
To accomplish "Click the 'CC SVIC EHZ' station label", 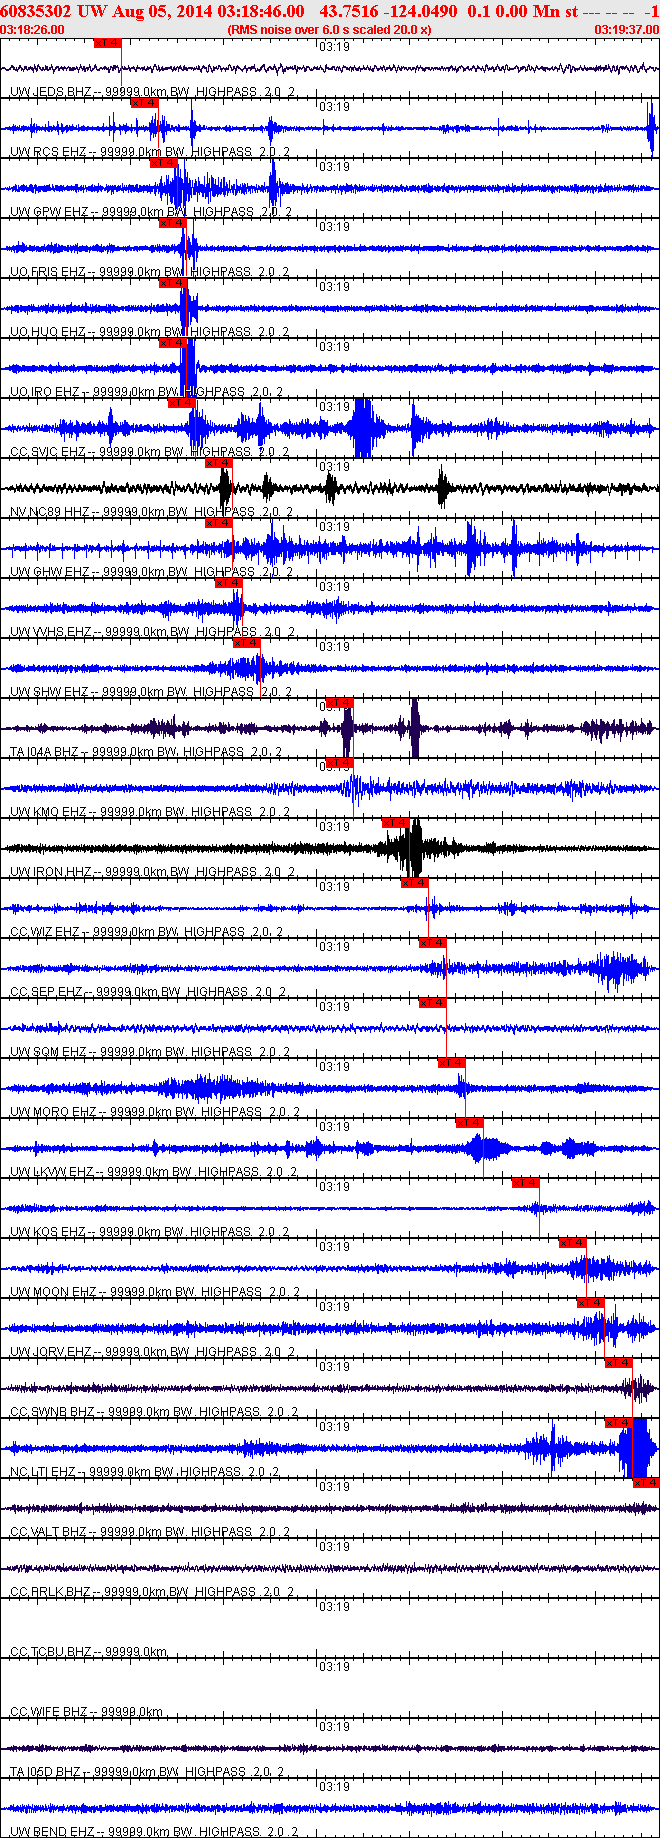I will (x=48, y=452).
